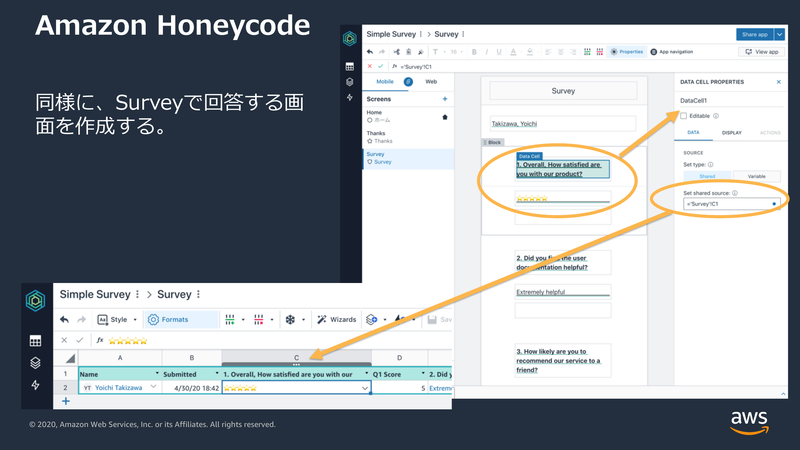Click Honeycode logo in the table window
This screenshot has height=450, width=800.
tap(35, 301)
